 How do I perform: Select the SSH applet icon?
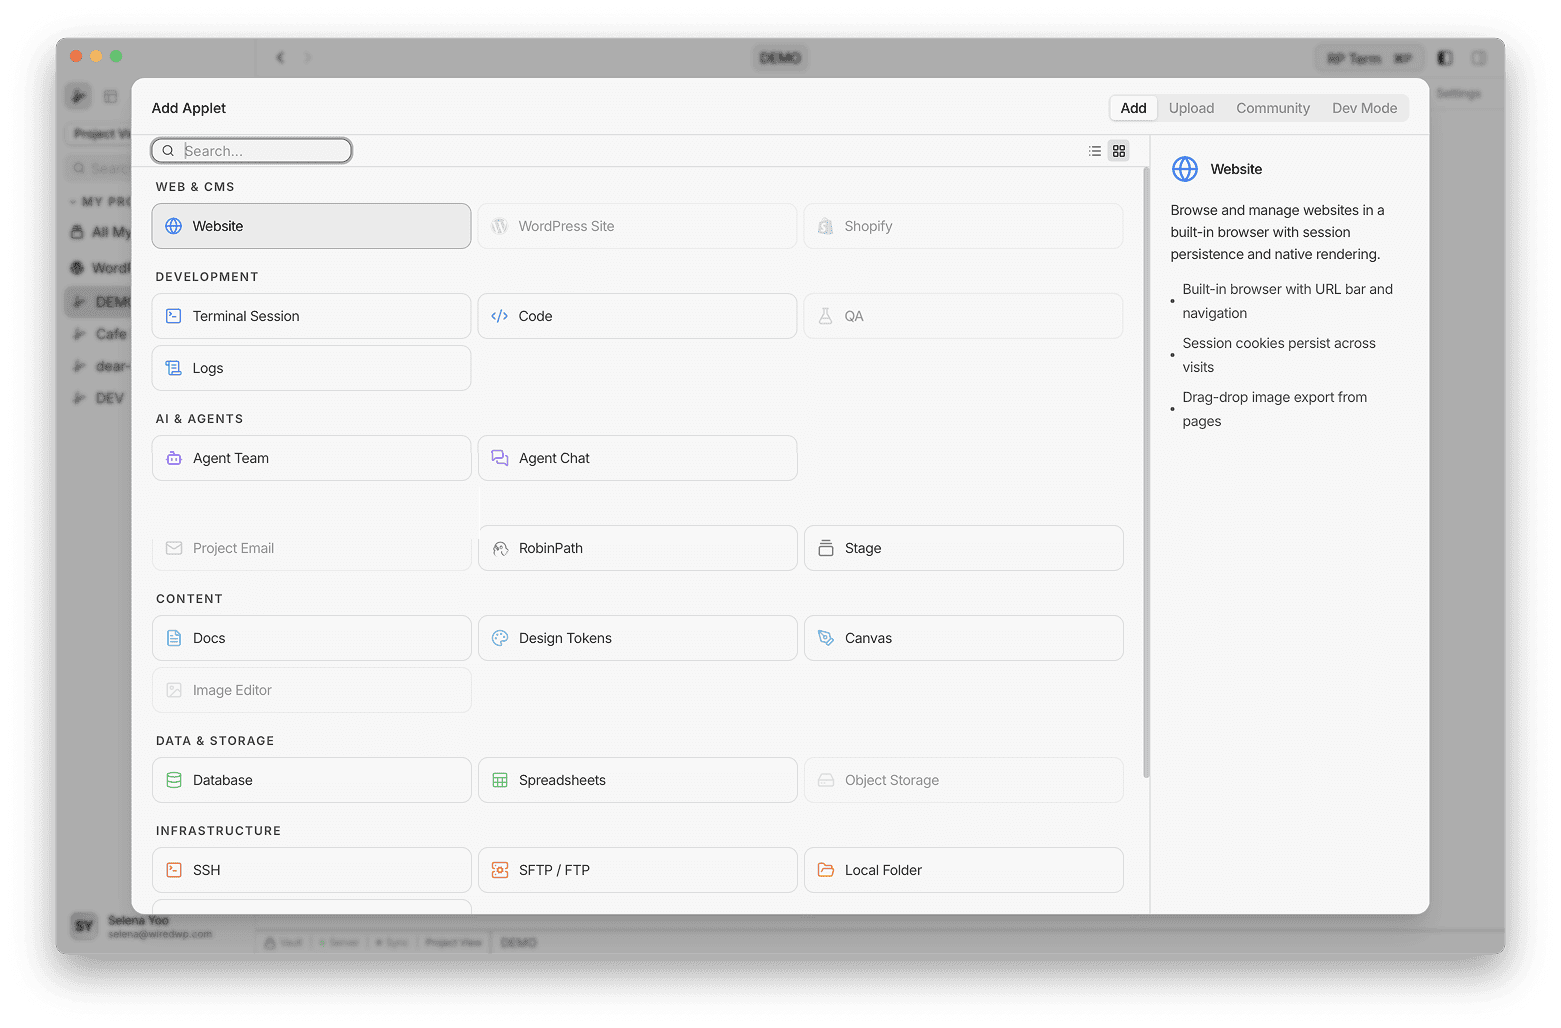click(x=174, y=869)
